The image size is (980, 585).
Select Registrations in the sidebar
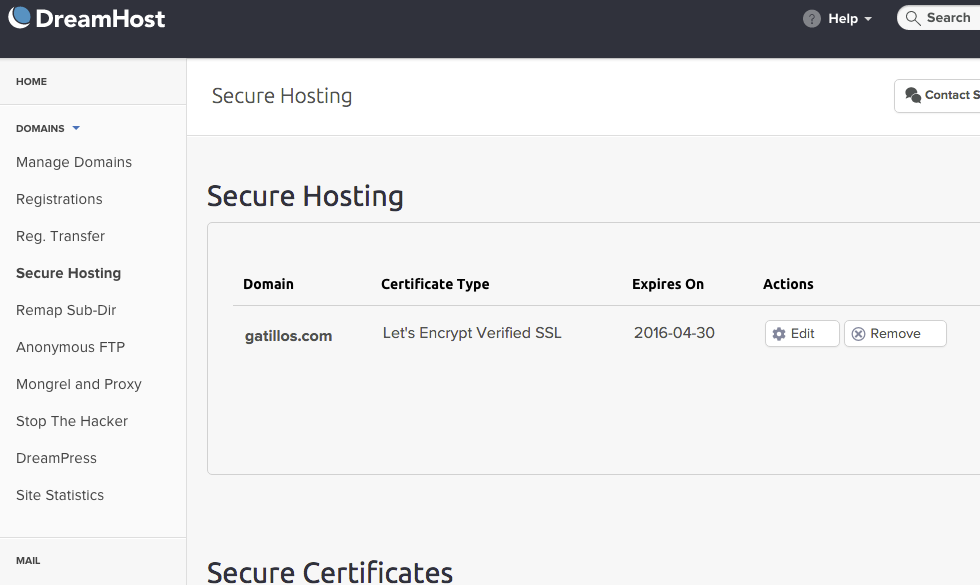coord(59,199)
